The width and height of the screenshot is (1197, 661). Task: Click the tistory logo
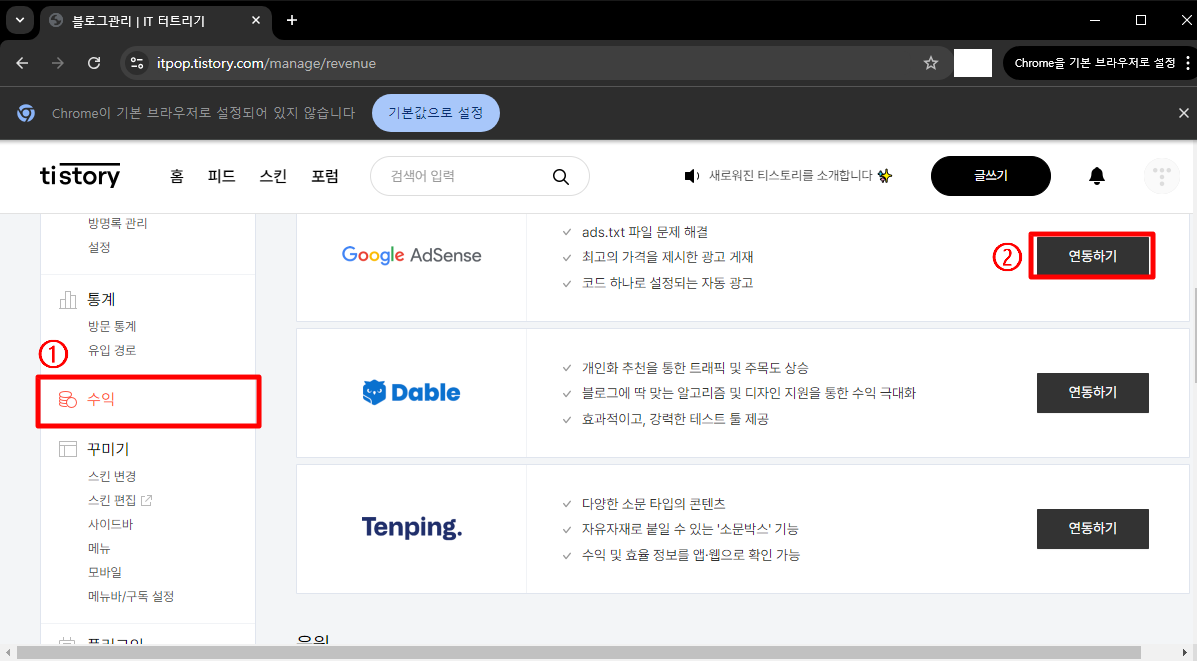(x=80, y=176)
